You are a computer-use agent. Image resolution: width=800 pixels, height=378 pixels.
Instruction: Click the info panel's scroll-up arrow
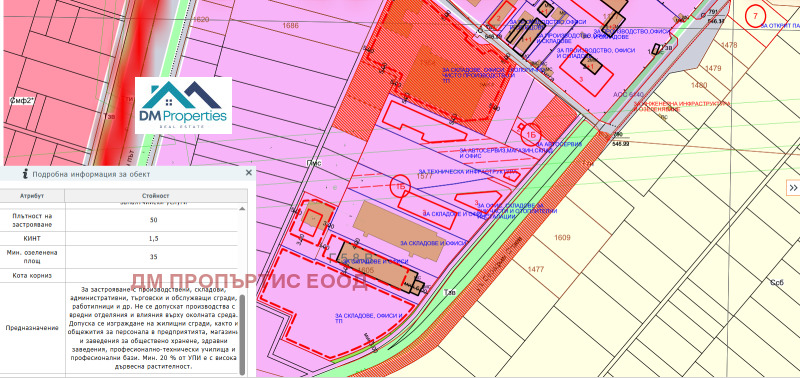pyautogui.click(x=242, y=209)
